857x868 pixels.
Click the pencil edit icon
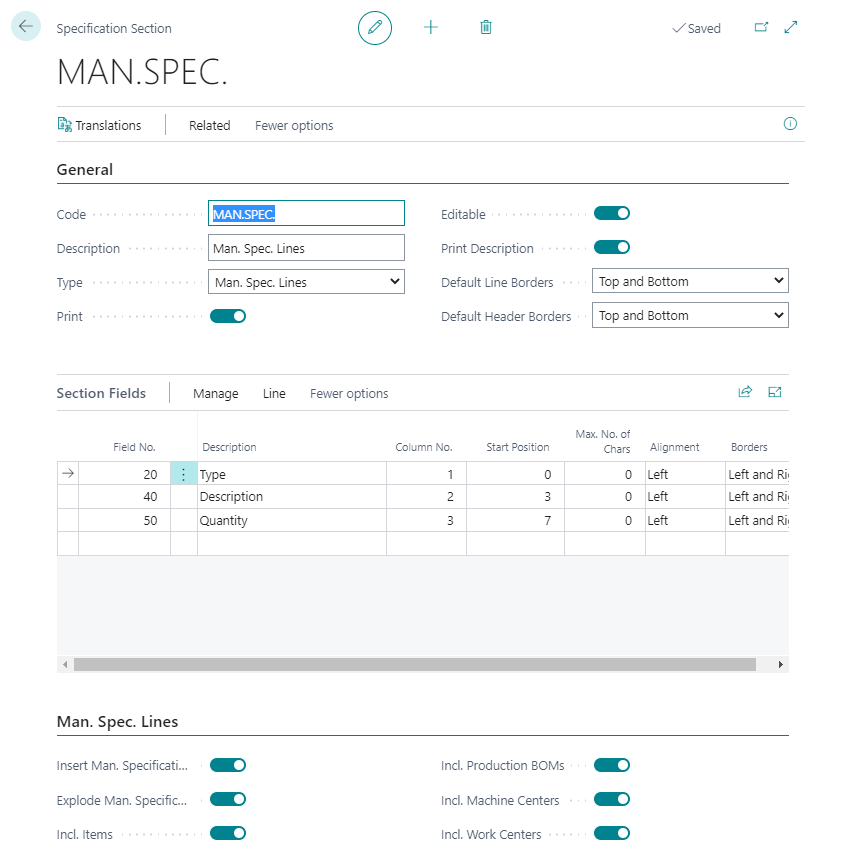point(375,28)
